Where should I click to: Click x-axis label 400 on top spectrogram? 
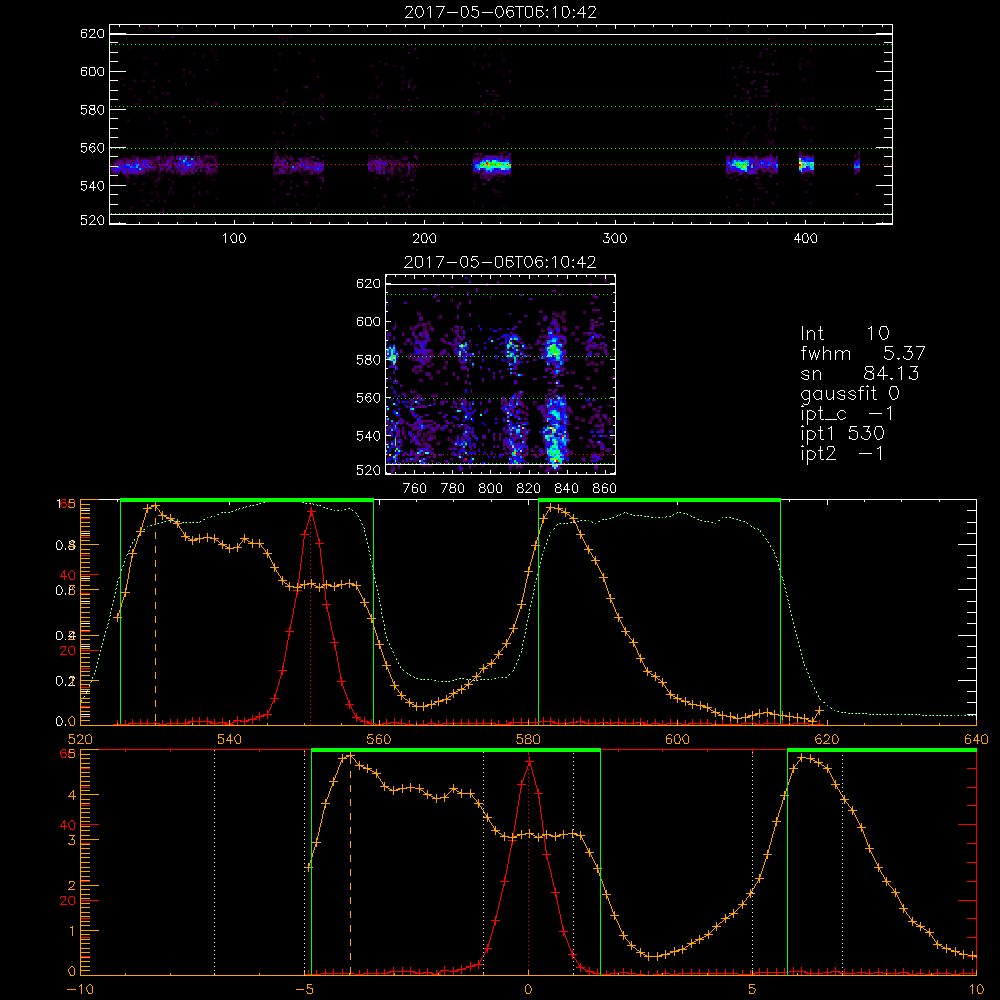click(x=805, y=239)
